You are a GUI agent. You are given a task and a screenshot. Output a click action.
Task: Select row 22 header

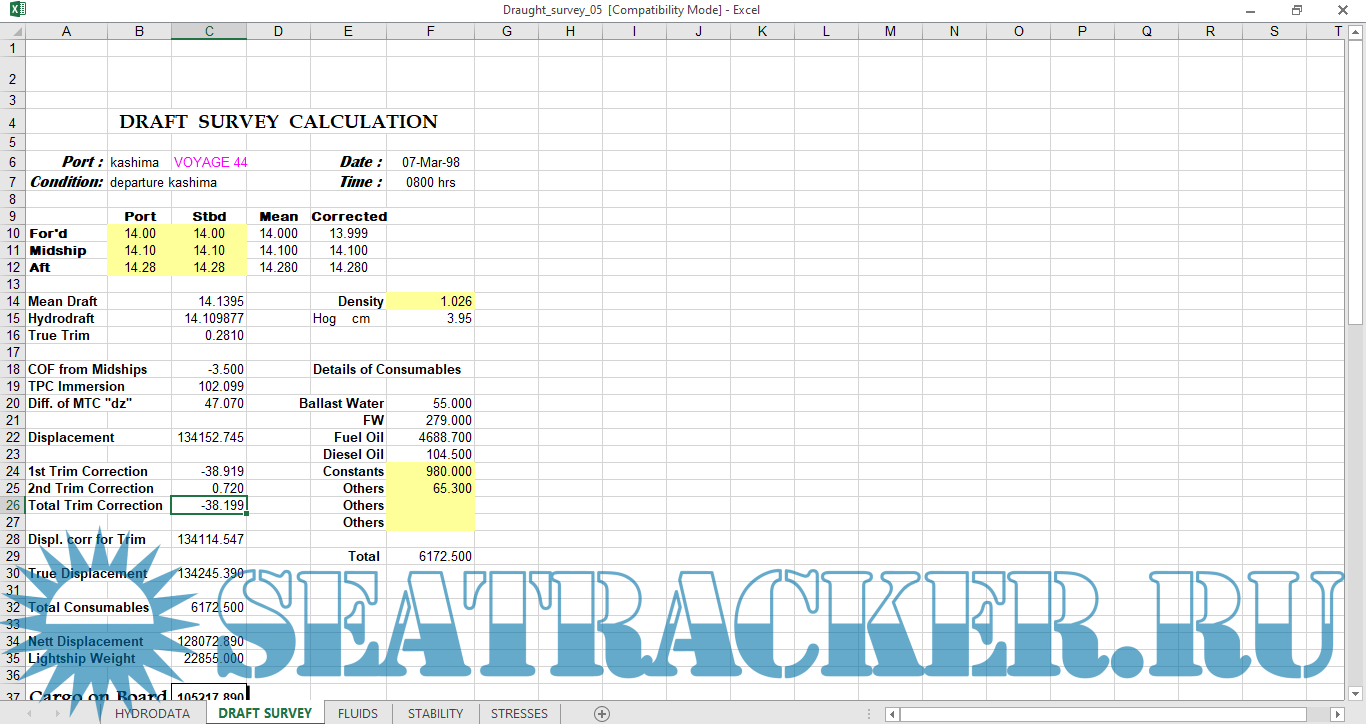click(12, 437)
